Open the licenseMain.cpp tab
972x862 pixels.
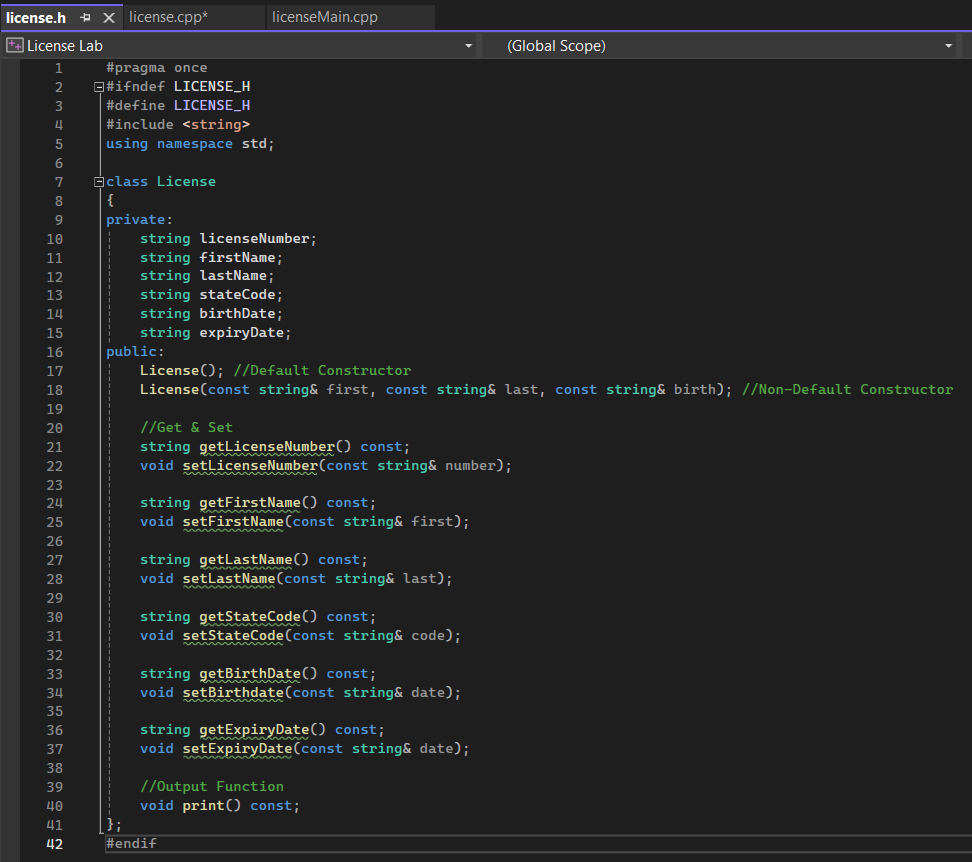click(324, 17)
